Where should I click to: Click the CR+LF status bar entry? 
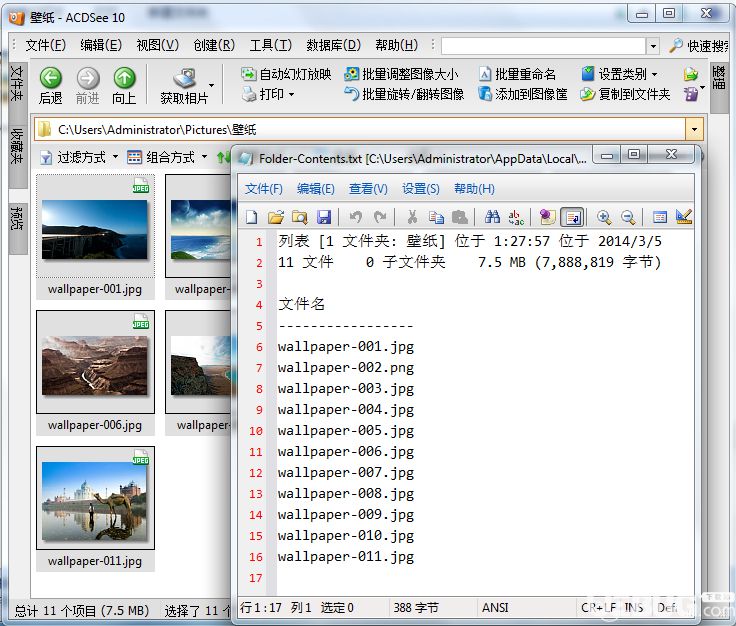point(598,608)
